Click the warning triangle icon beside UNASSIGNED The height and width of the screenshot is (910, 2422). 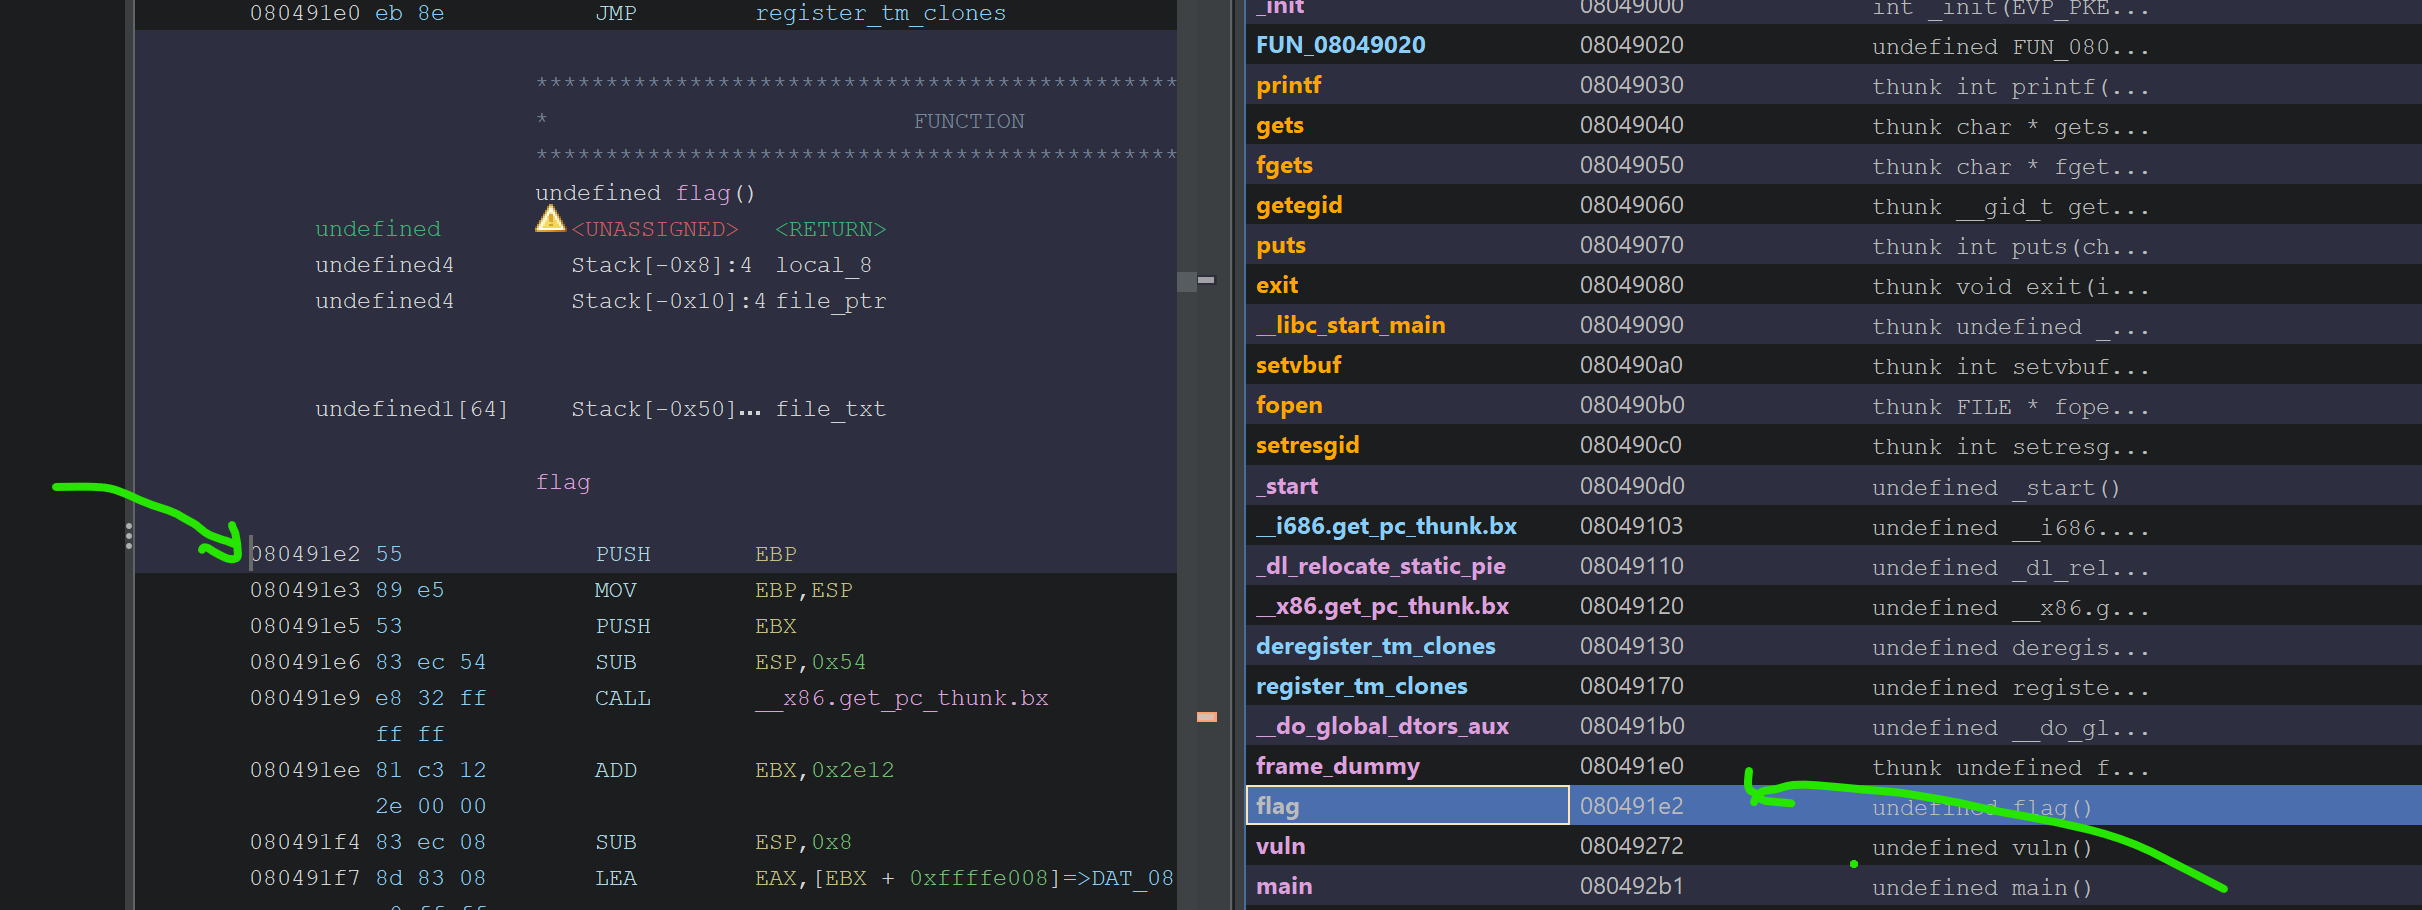550,220
